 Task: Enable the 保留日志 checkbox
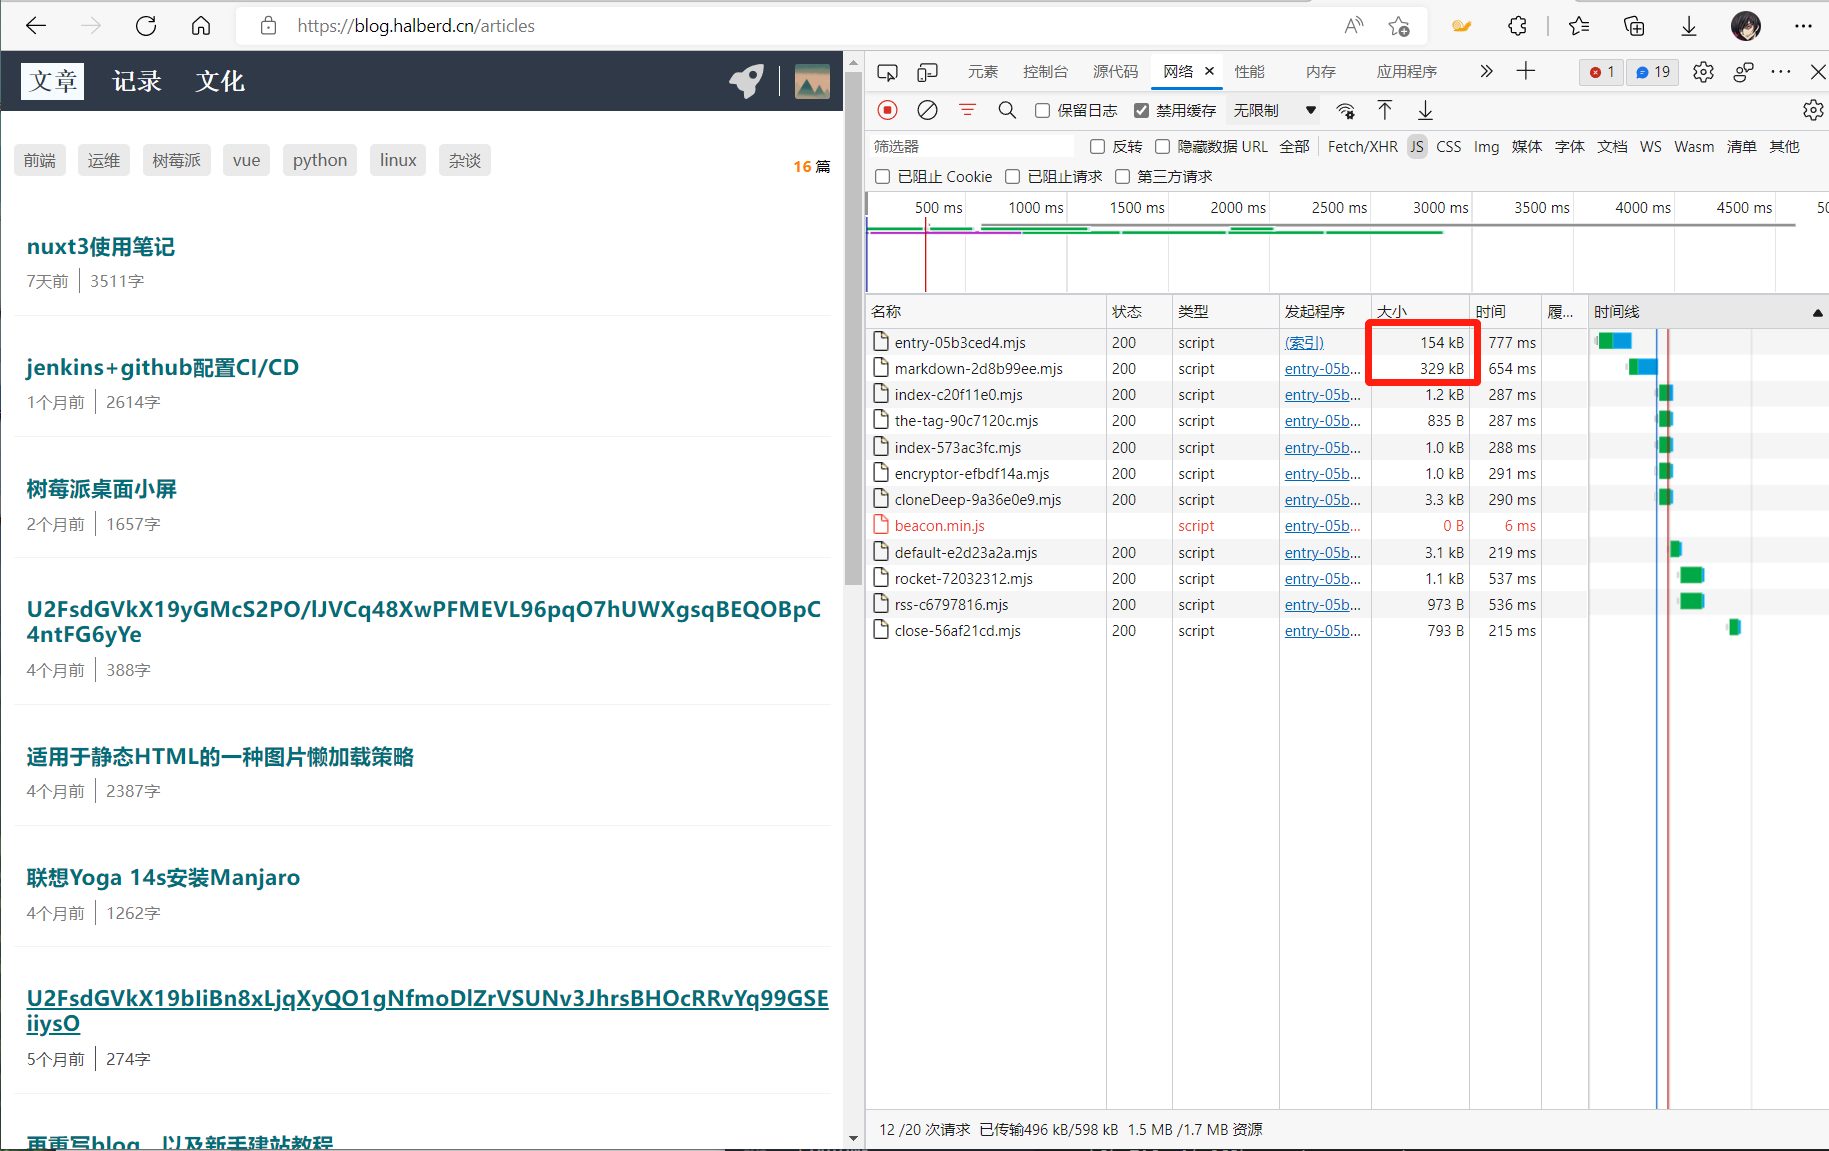click(1042, 111)
